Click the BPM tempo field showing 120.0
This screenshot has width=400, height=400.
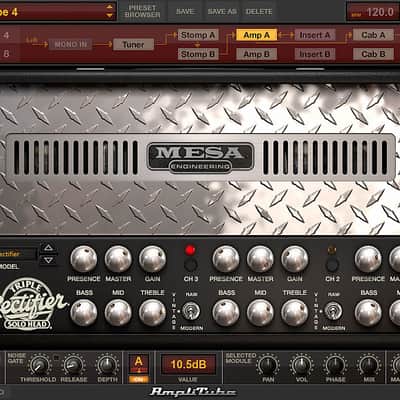pyautogui.click(x=373, y=12)
